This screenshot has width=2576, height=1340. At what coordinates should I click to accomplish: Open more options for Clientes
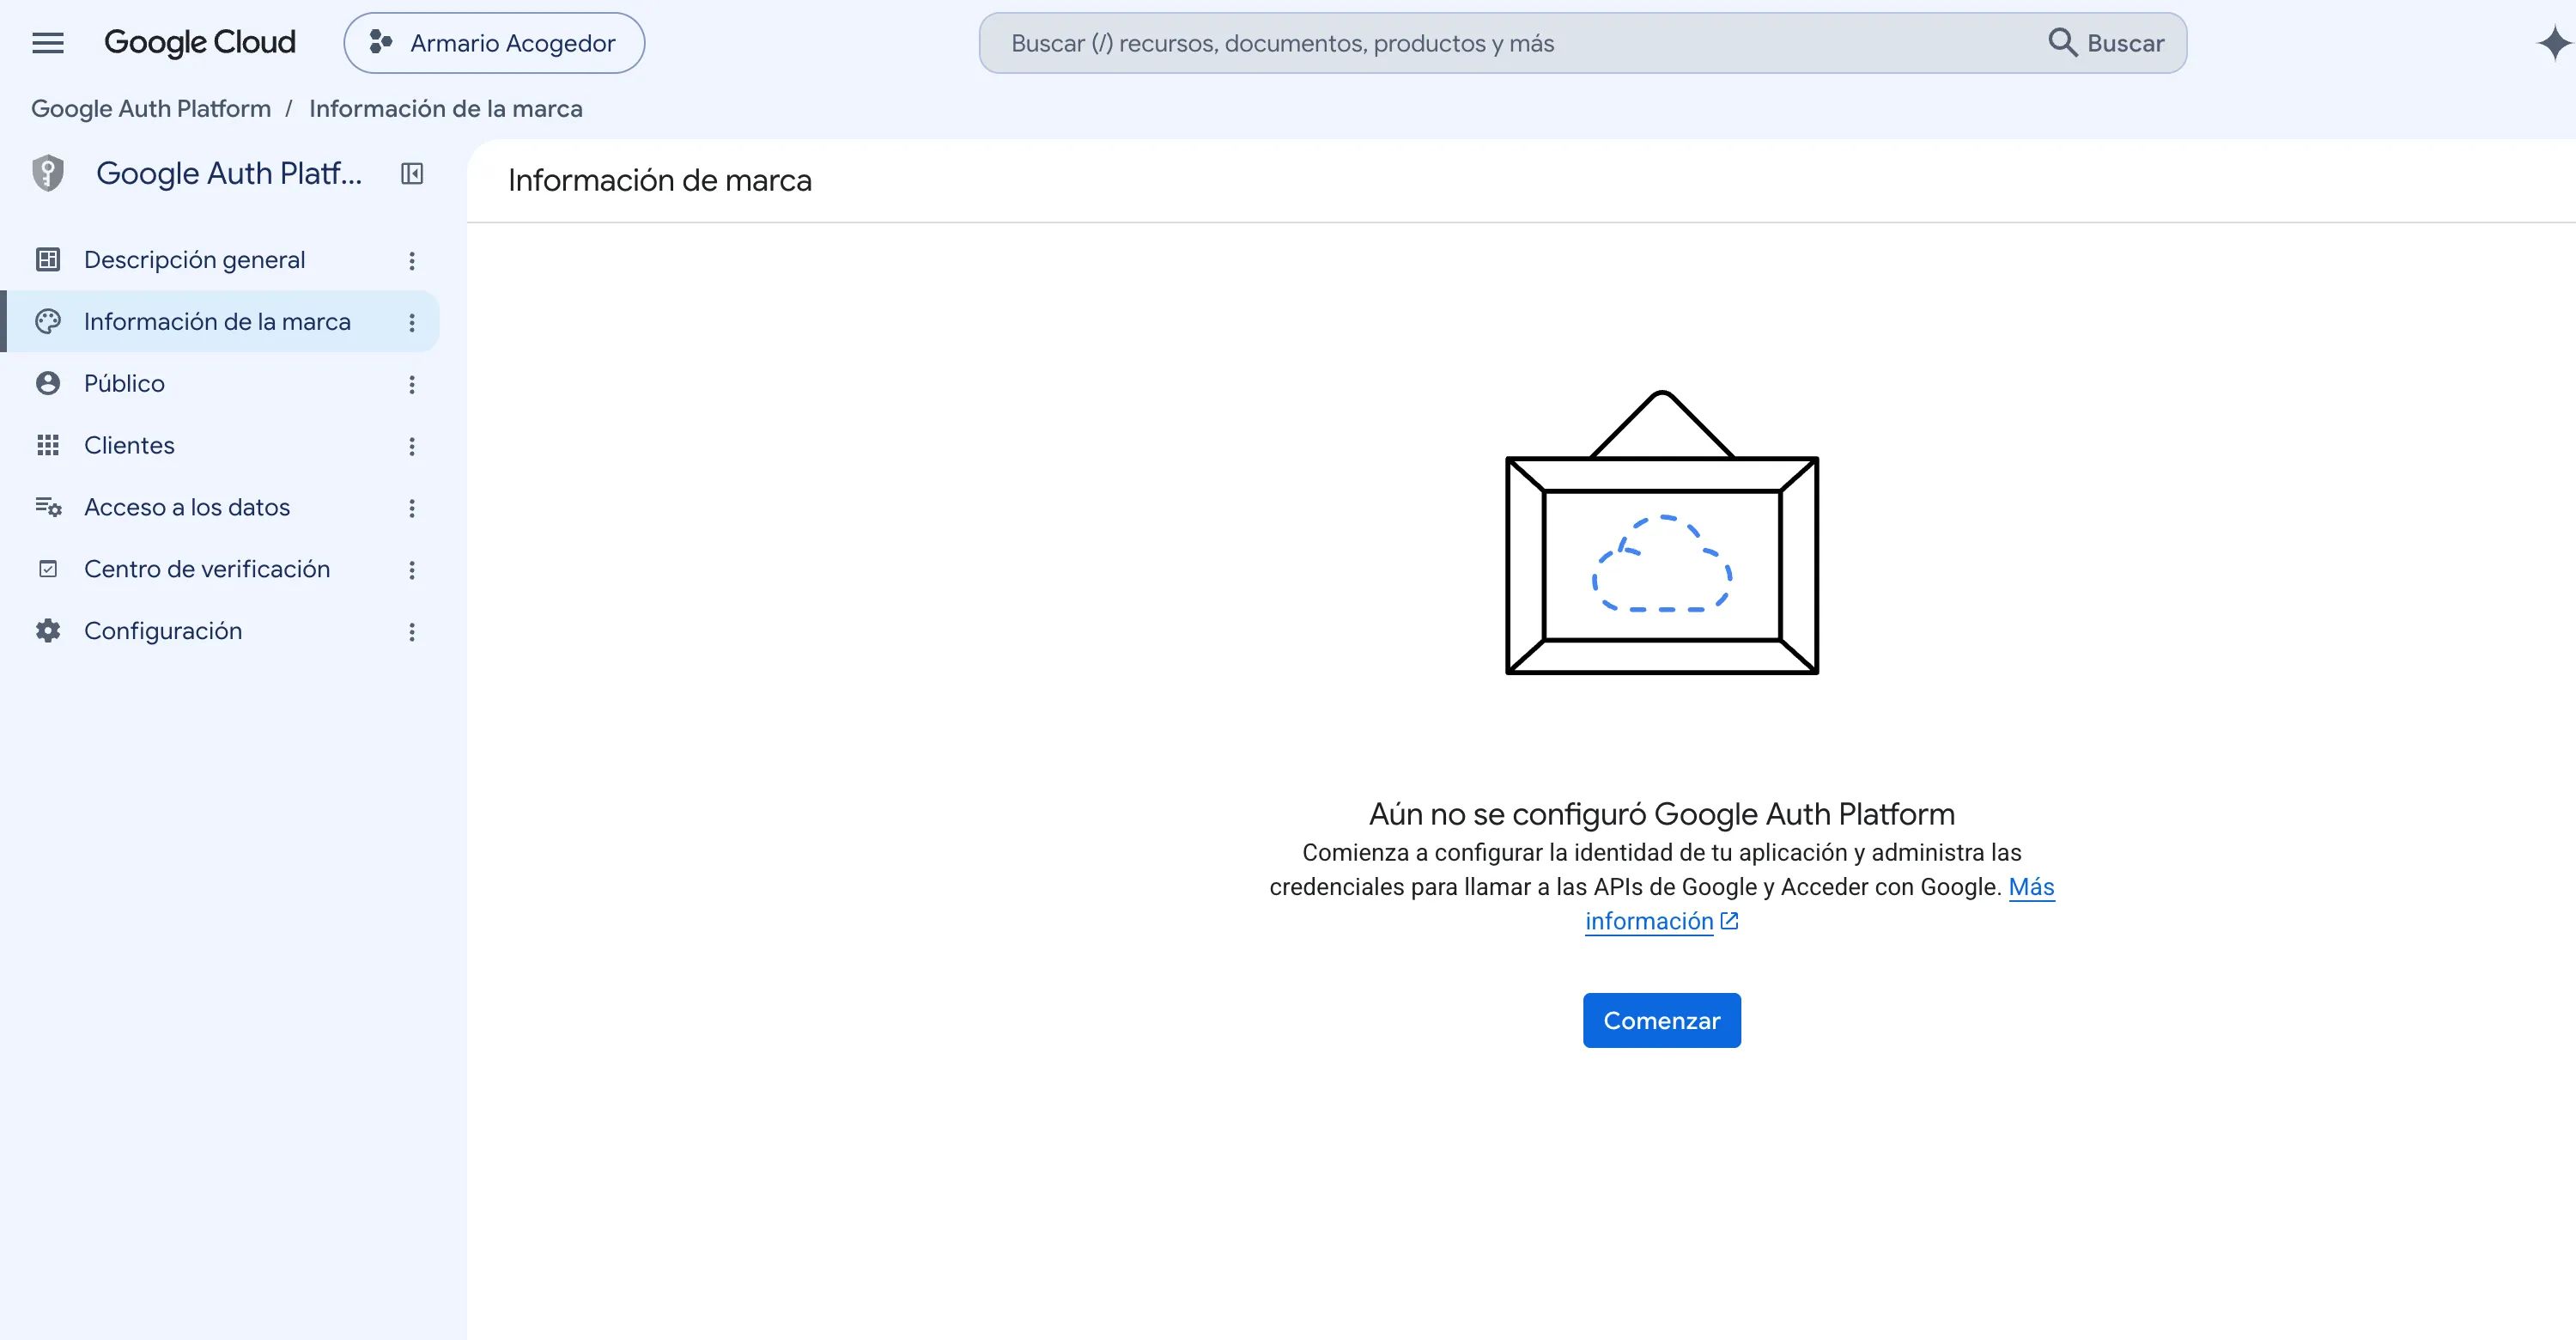point(412,447)
